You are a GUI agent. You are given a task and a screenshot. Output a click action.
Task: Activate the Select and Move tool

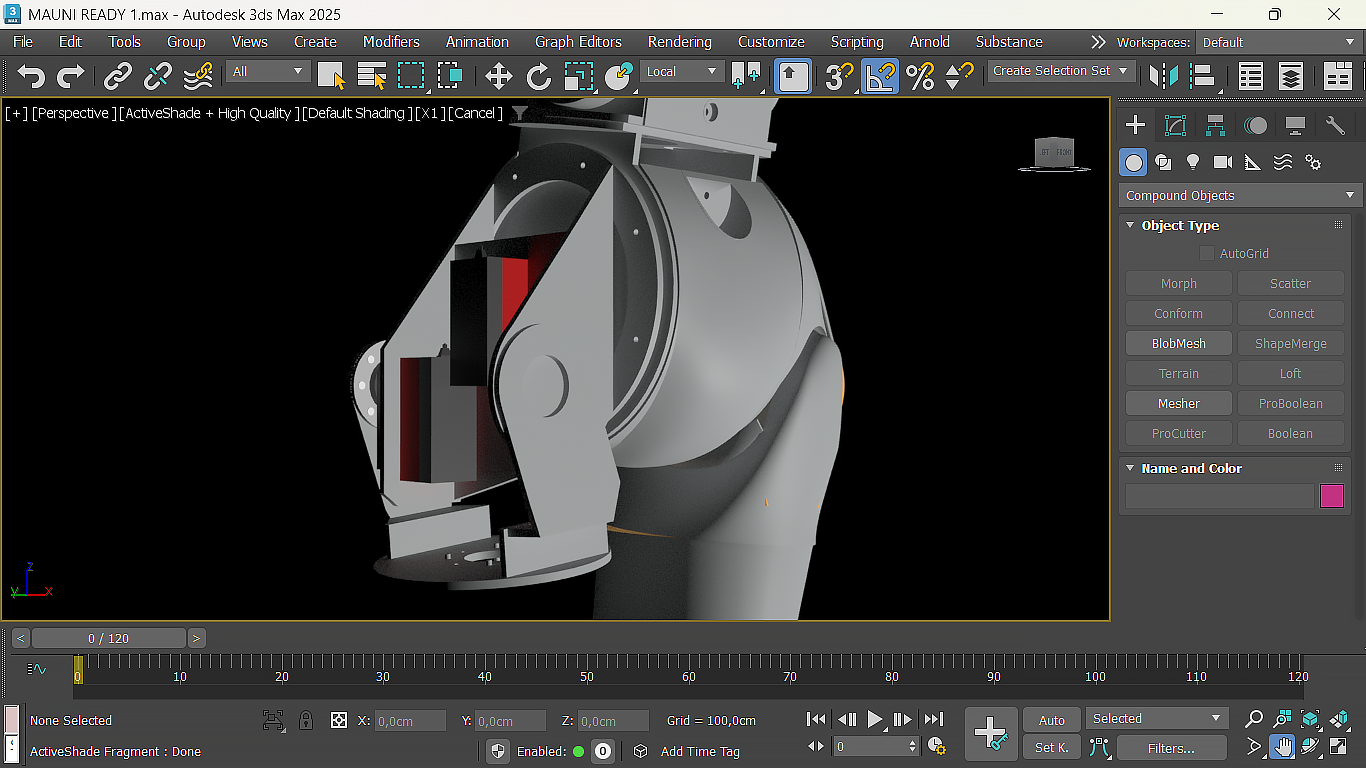pos(498,76)
